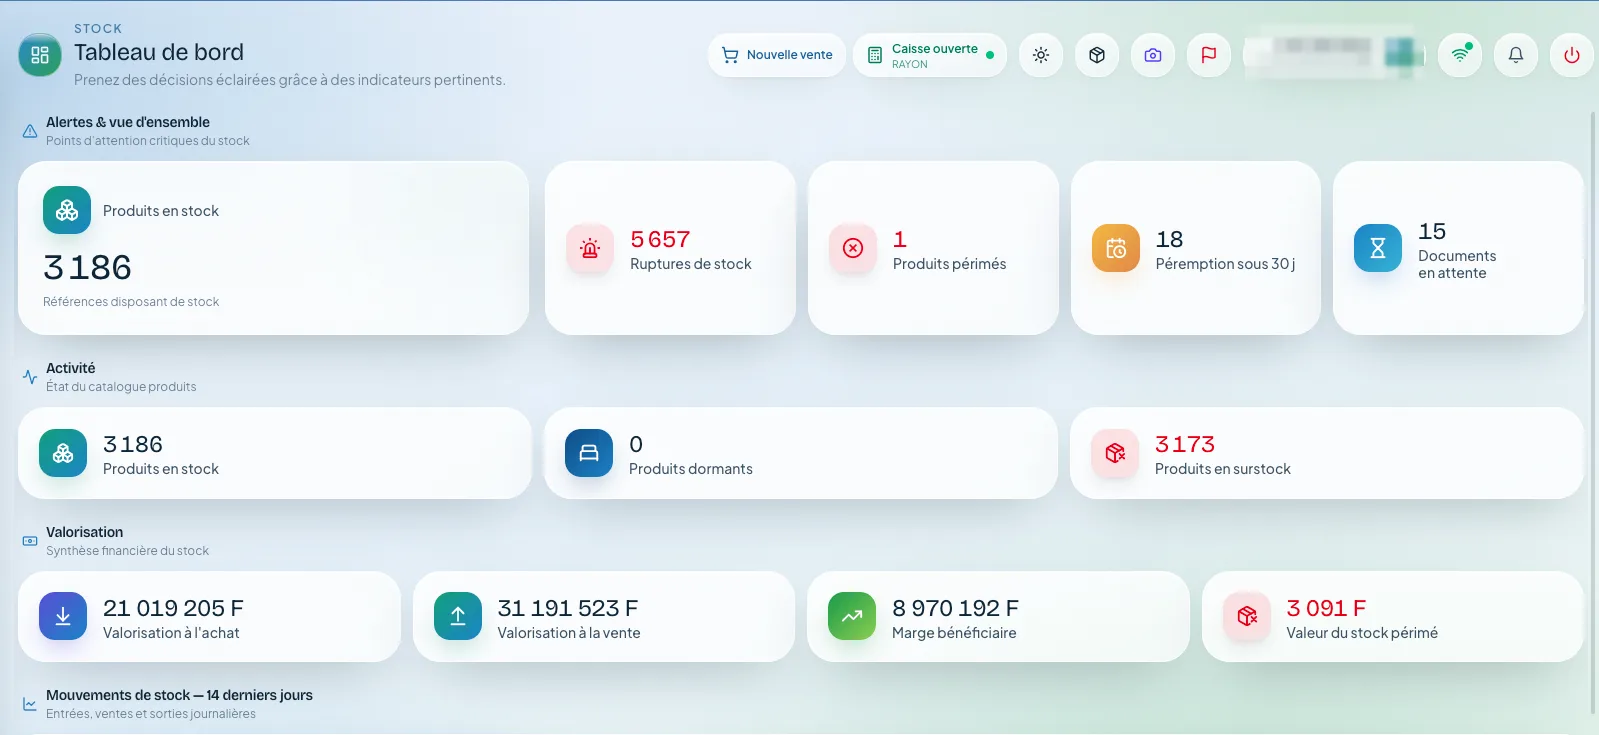Click the Produits périmés cross icon
The height and width of the screenshot is (735, 1599).
click(x=853, y=248)
